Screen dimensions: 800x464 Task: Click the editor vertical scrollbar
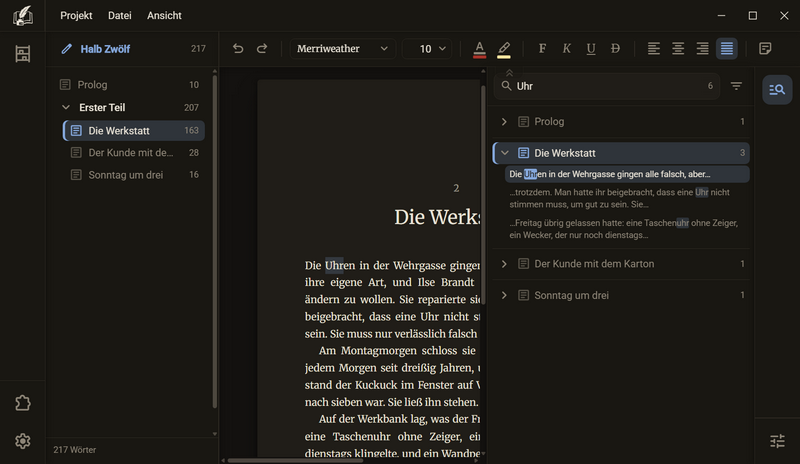(x=483, y=195)
